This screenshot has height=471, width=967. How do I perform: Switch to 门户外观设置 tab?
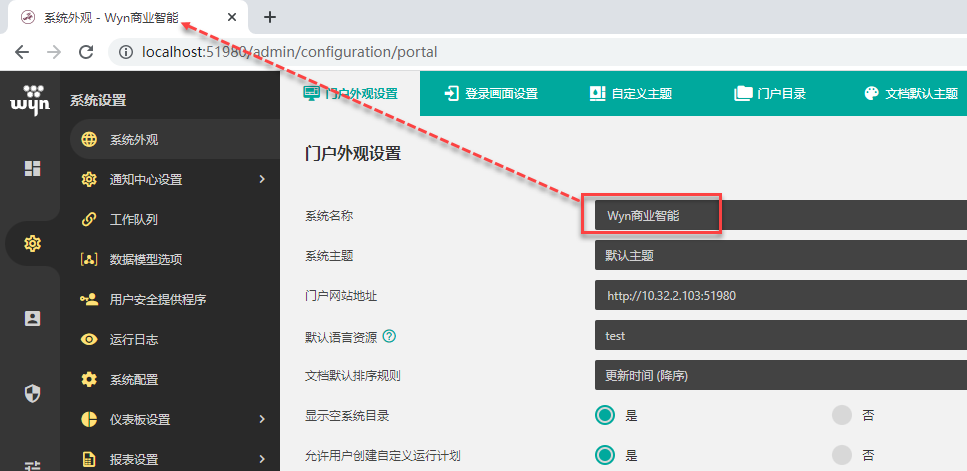350,94
